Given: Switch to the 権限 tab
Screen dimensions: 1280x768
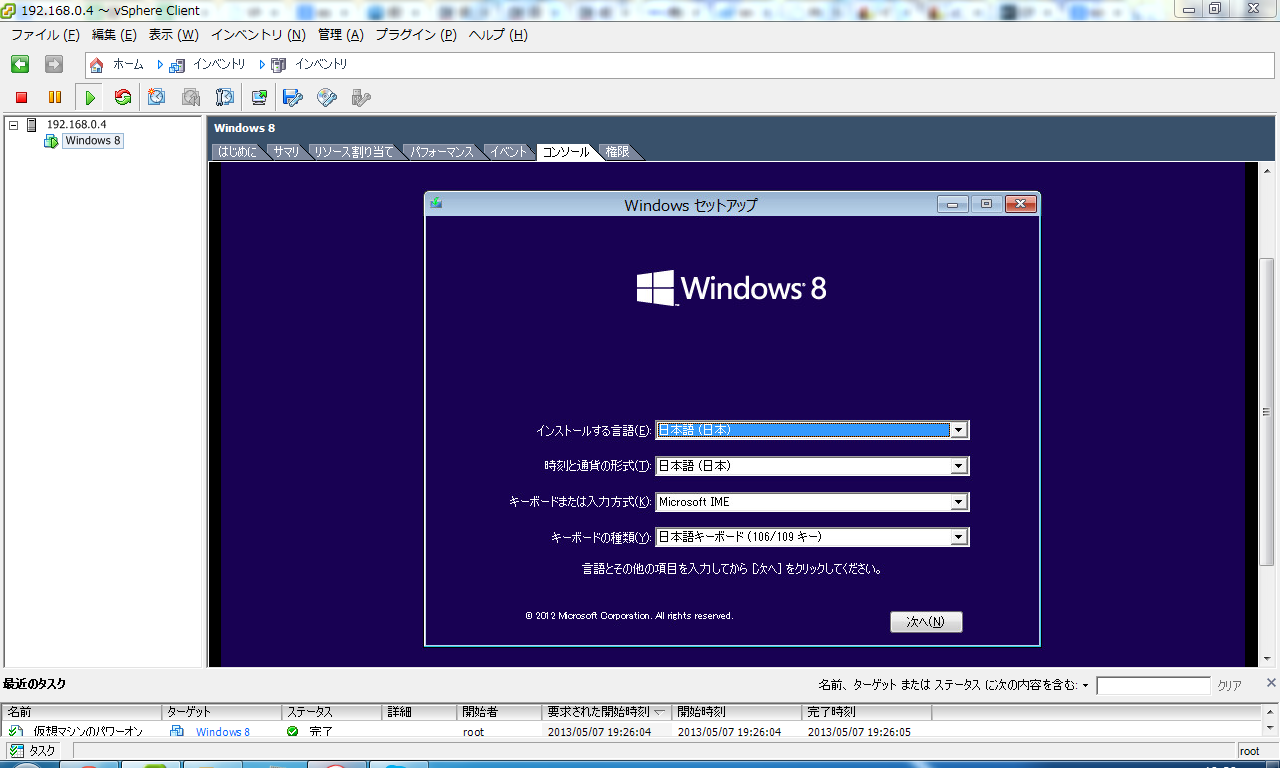Looking at the screenshot, I should coord(618,152).
